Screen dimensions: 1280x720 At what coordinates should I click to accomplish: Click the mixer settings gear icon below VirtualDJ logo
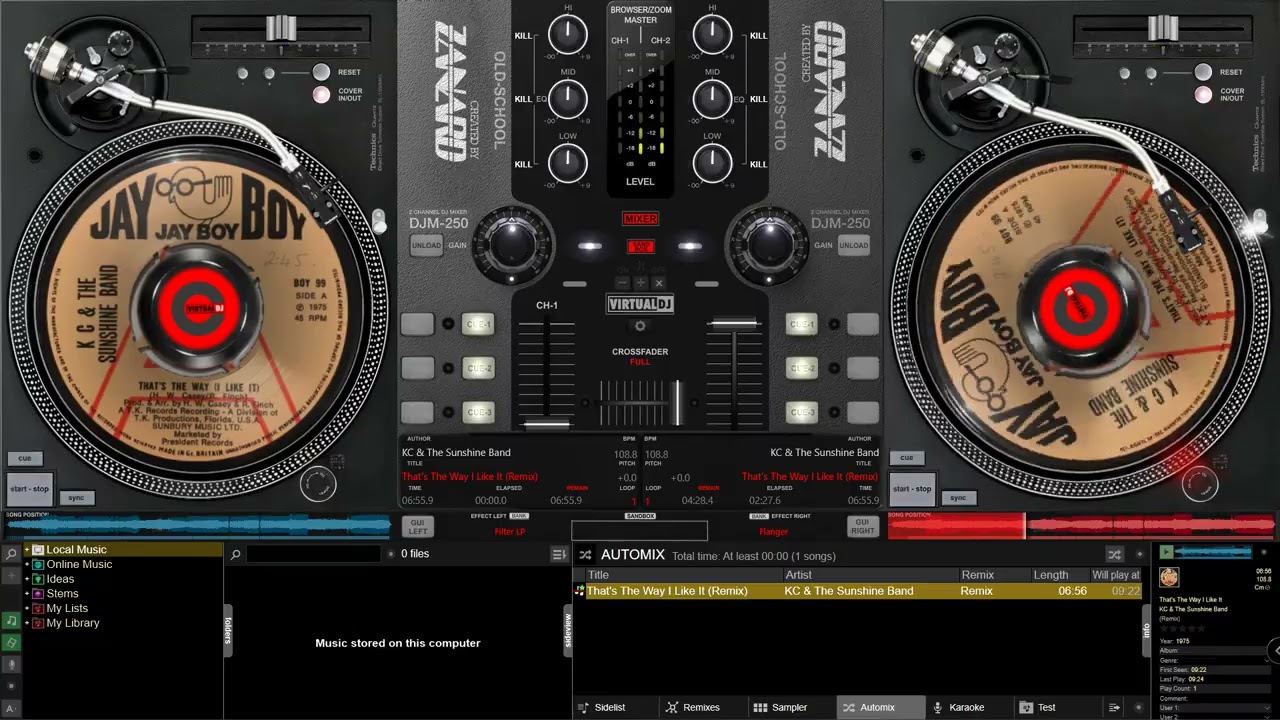pos(640,326)
